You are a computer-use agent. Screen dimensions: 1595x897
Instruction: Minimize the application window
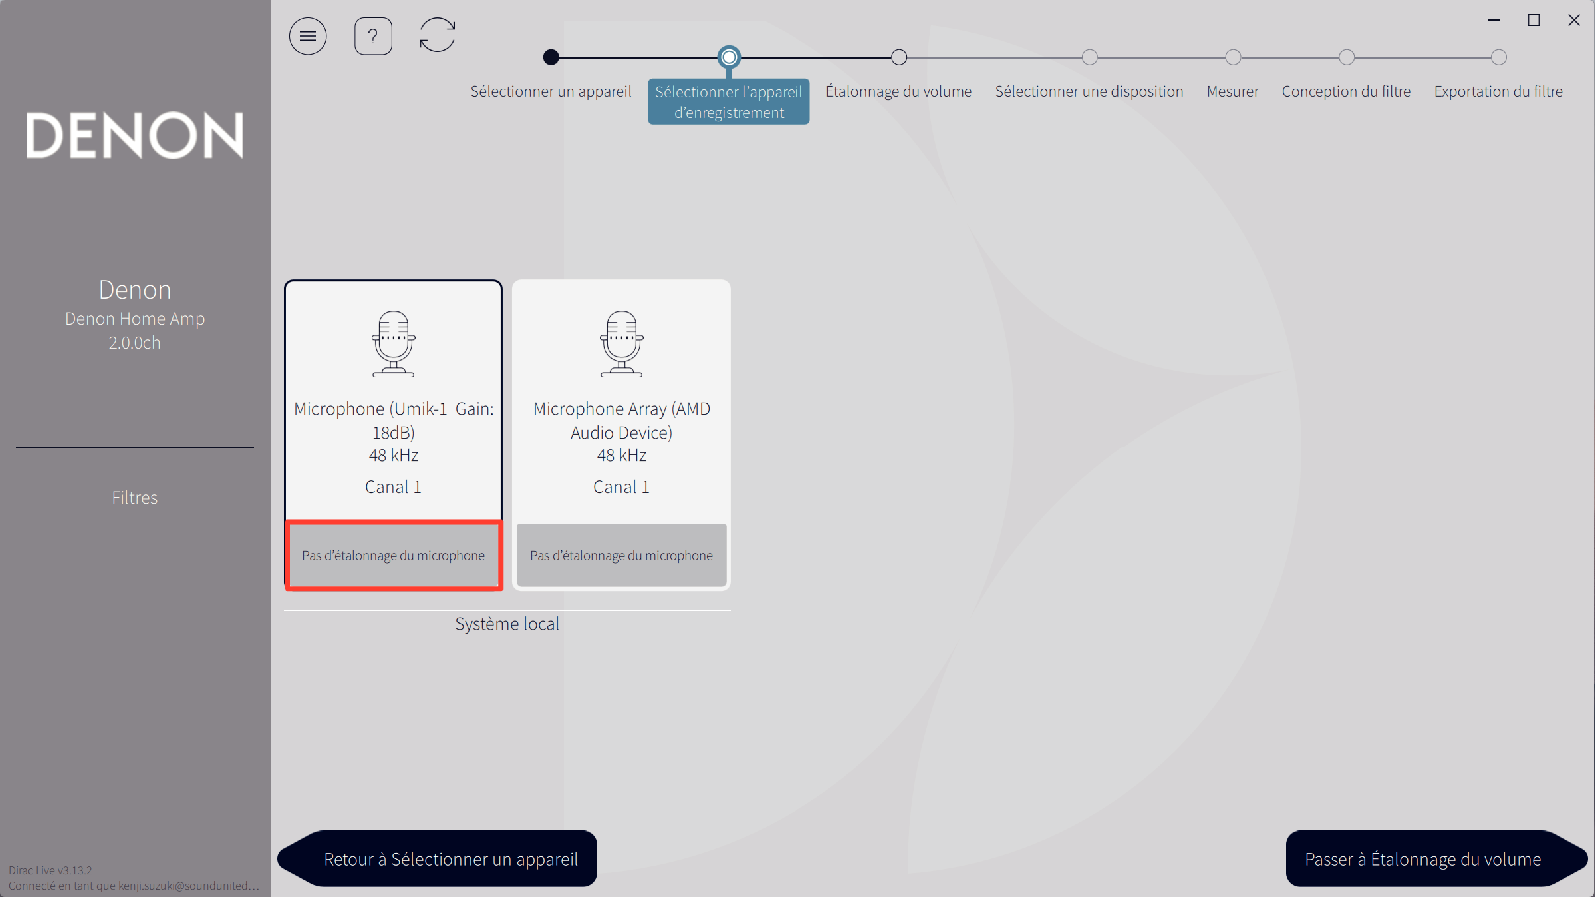(1494, 20)
